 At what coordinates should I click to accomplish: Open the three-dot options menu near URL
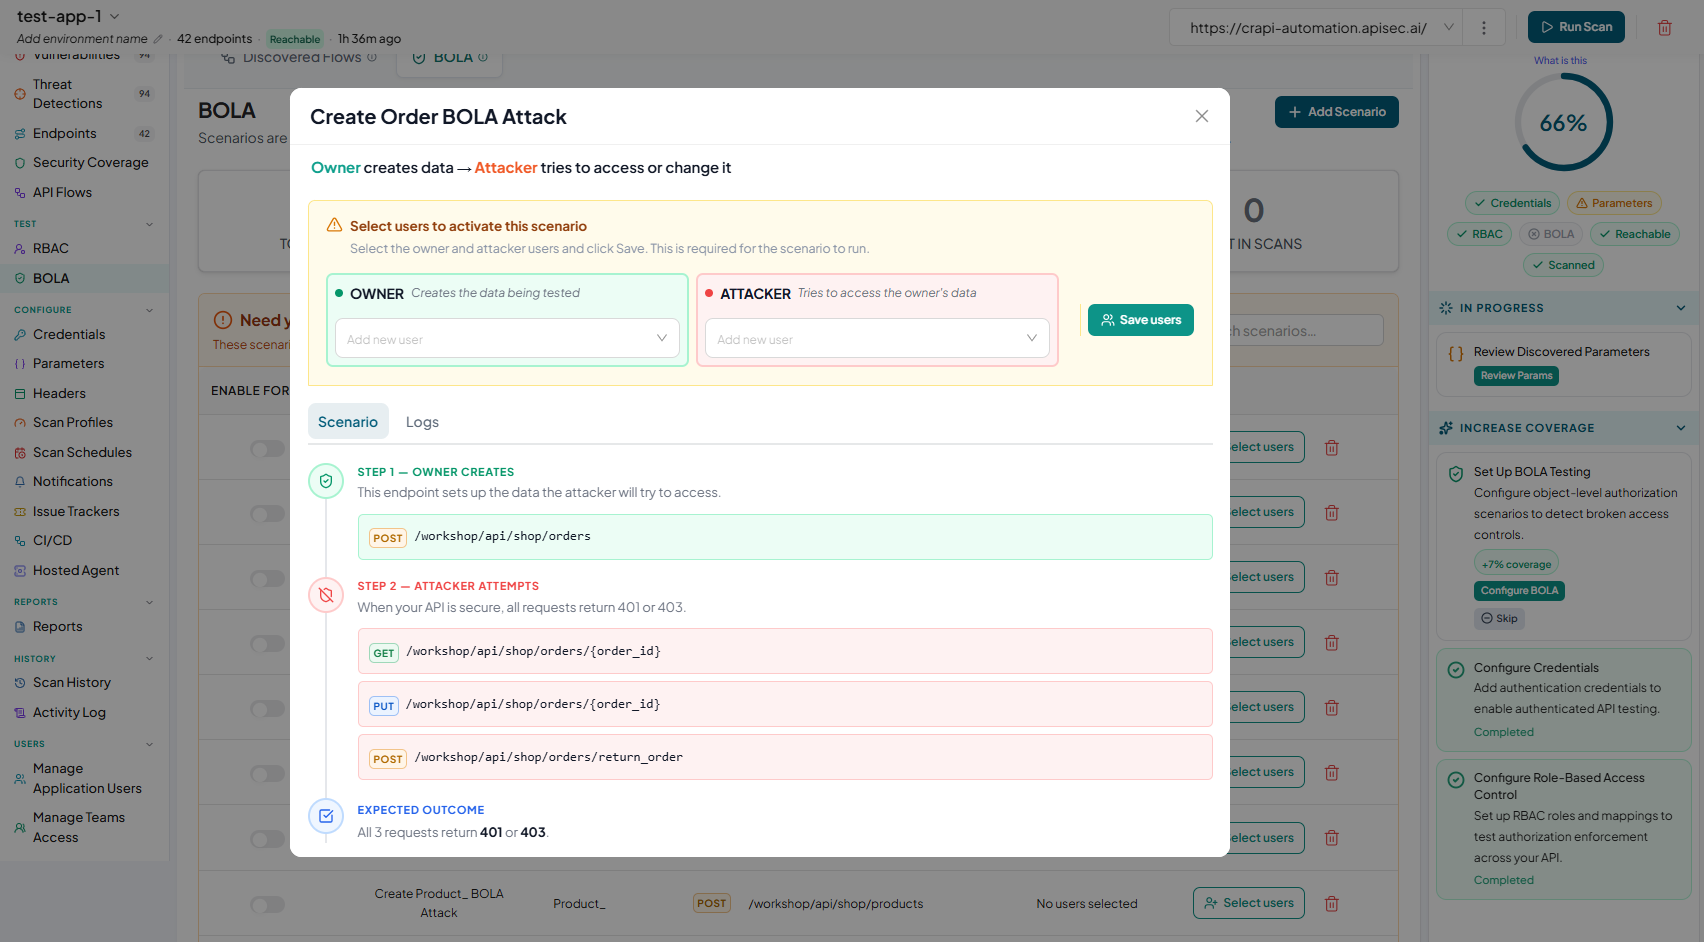(x=1484, y=28)
